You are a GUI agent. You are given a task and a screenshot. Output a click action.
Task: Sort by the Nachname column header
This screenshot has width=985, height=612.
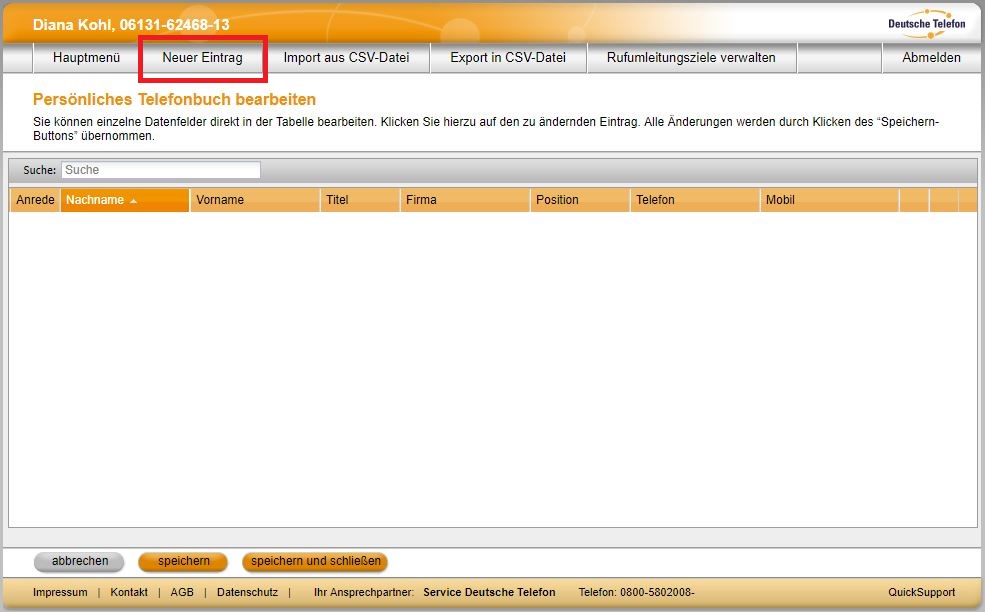point(125,200)
